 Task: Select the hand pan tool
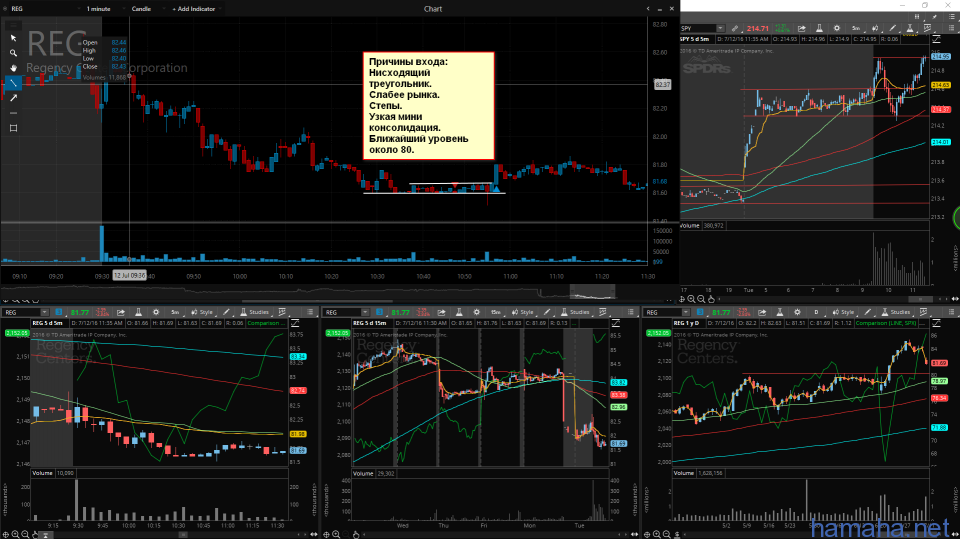(13, 67)
